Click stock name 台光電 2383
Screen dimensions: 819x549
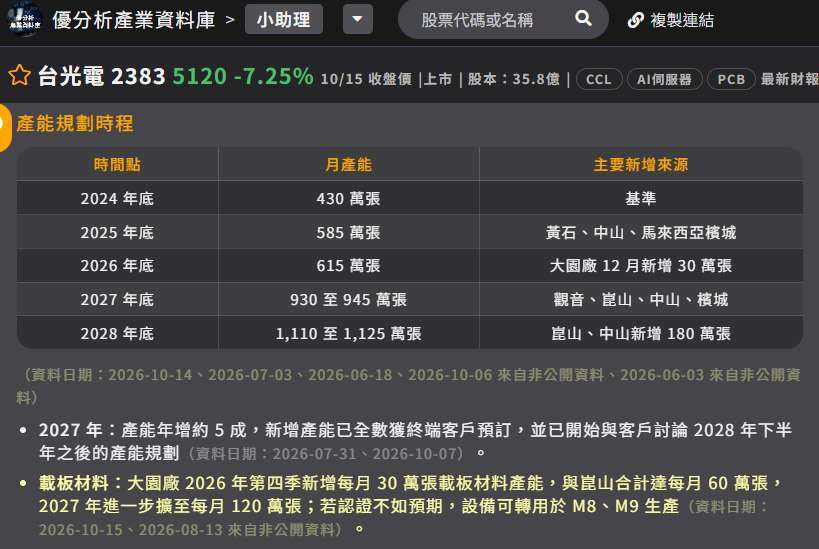tap(102, 76)
